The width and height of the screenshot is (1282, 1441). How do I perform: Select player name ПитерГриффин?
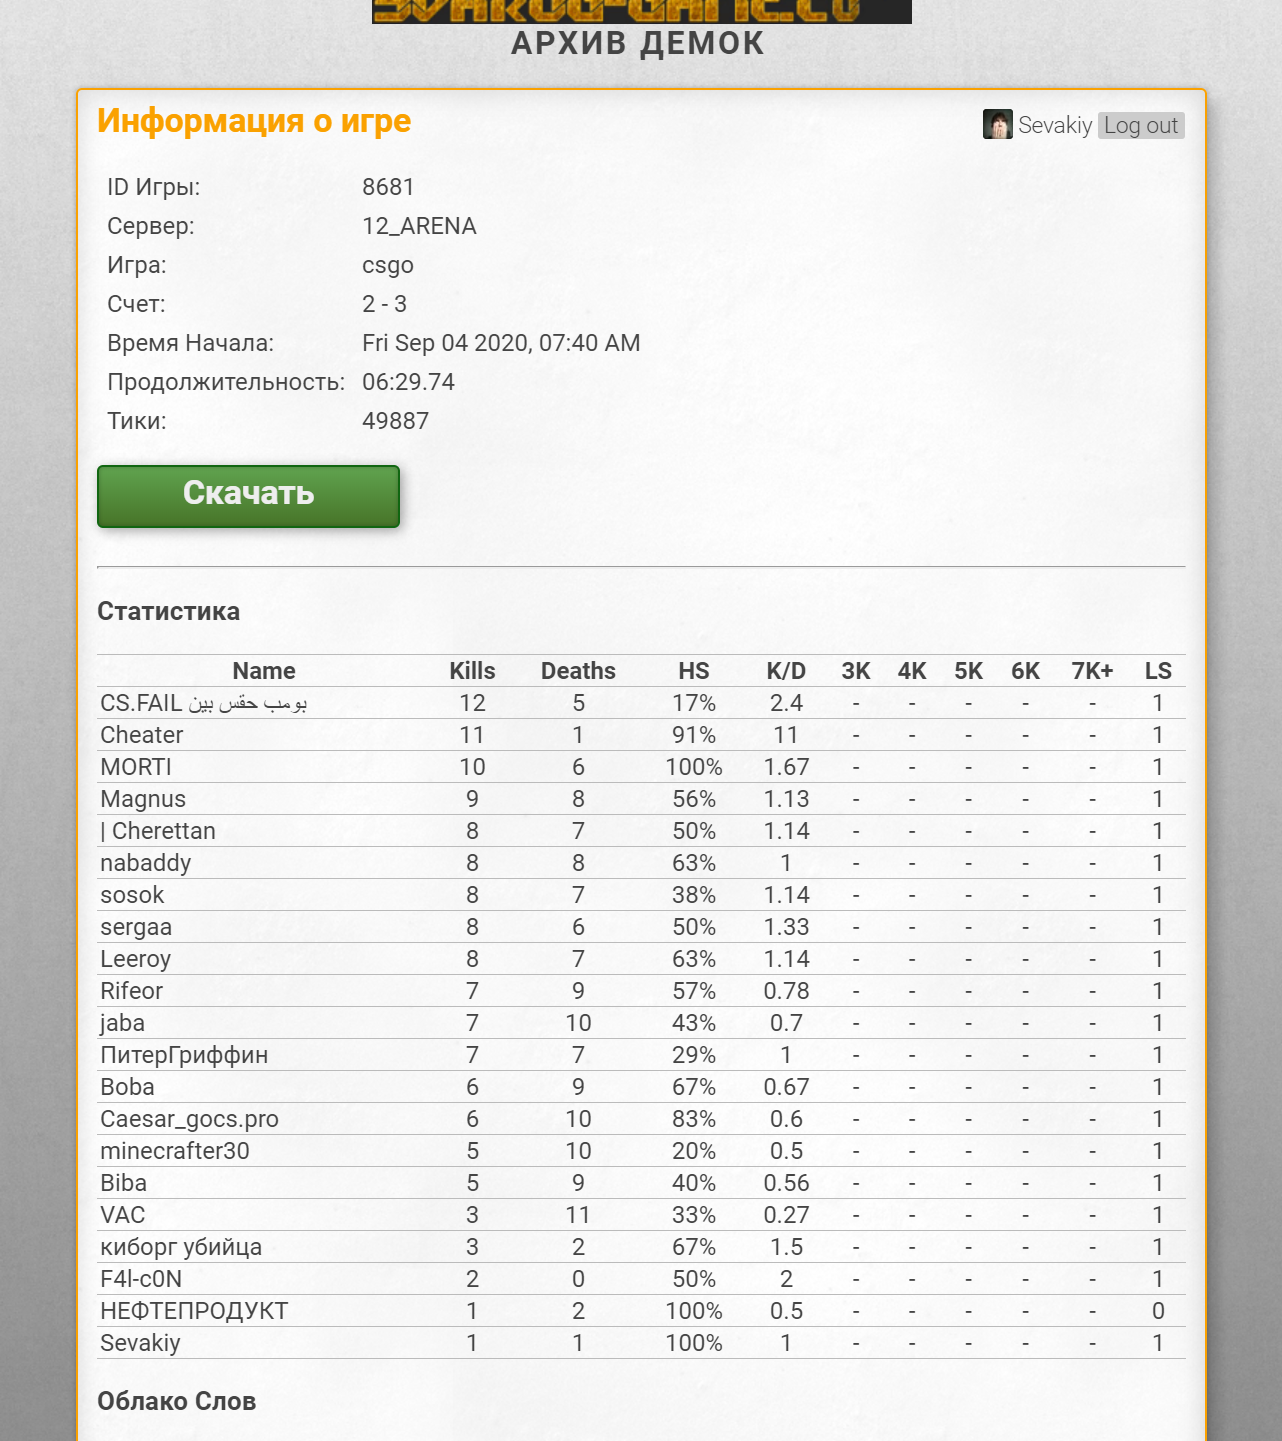coord(184,1055)
